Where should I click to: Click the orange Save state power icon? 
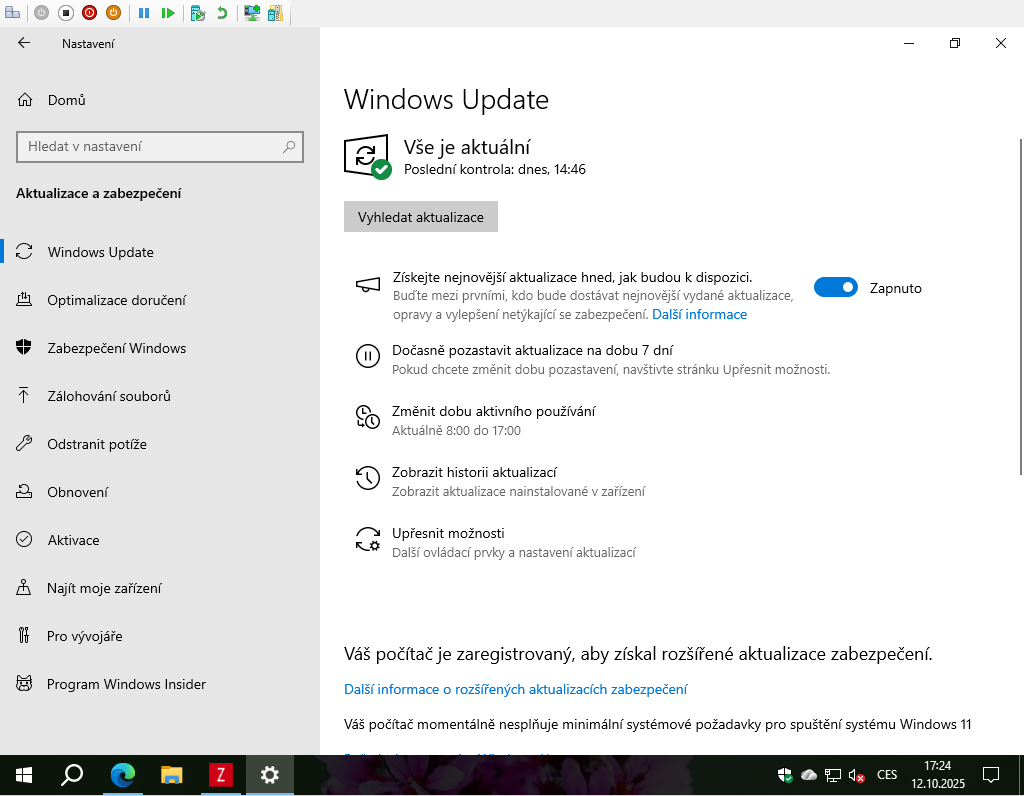[113, 13]
